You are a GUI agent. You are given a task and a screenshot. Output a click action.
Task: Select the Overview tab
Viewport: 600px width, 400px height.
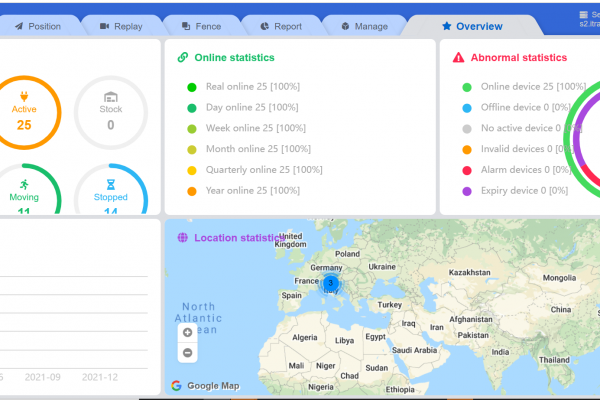(x=472, y=26)
